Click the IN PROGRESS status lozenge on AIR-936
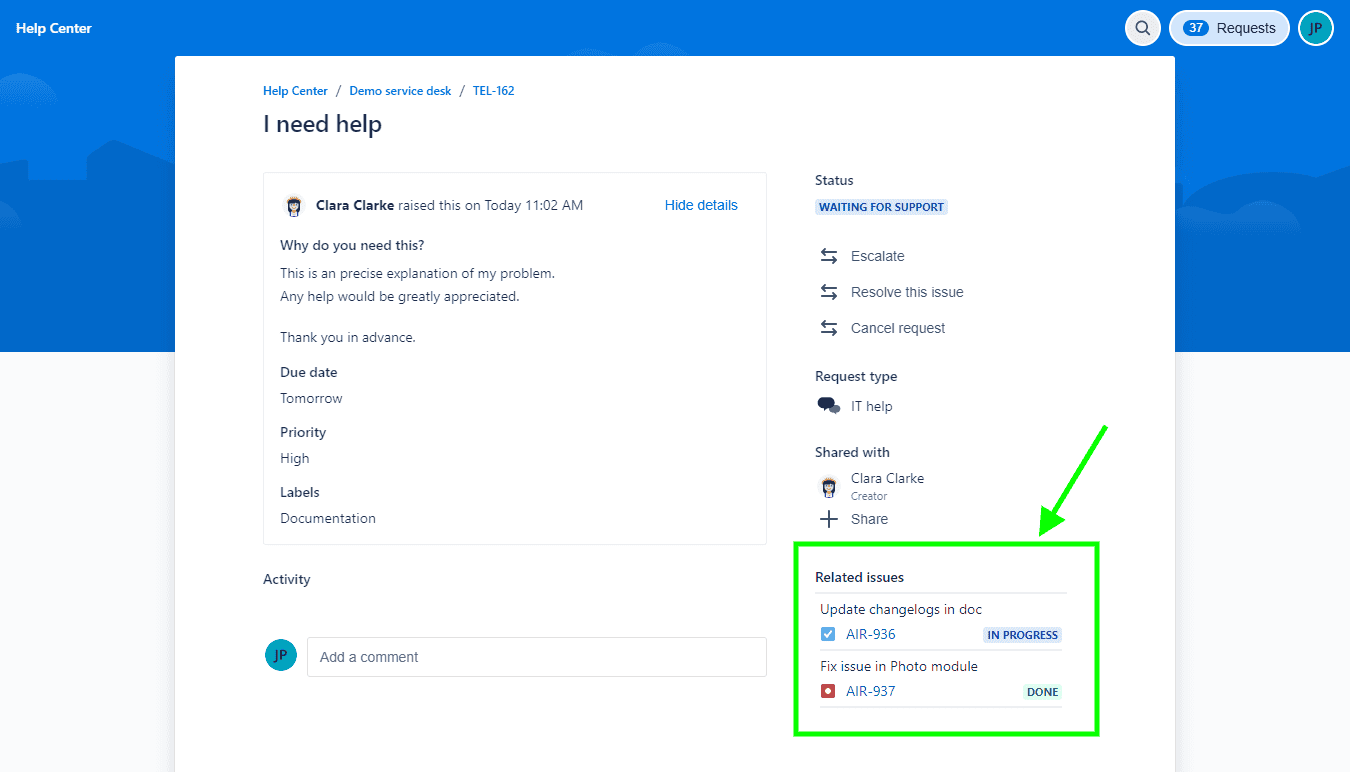The image size is (1350, 772). tap(1022, 634)
